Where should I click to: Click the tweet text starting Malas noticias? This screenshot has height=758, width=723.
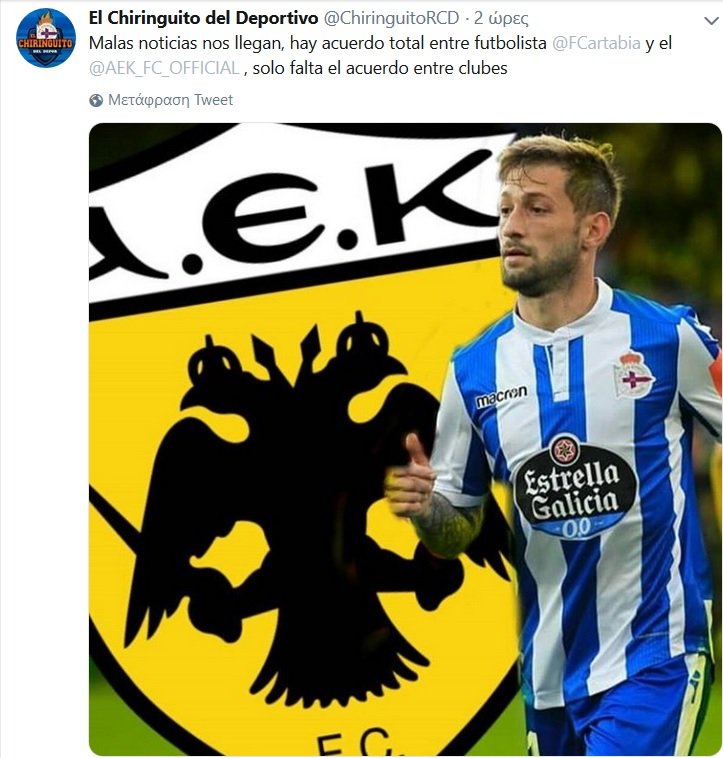tap(380, 56)
